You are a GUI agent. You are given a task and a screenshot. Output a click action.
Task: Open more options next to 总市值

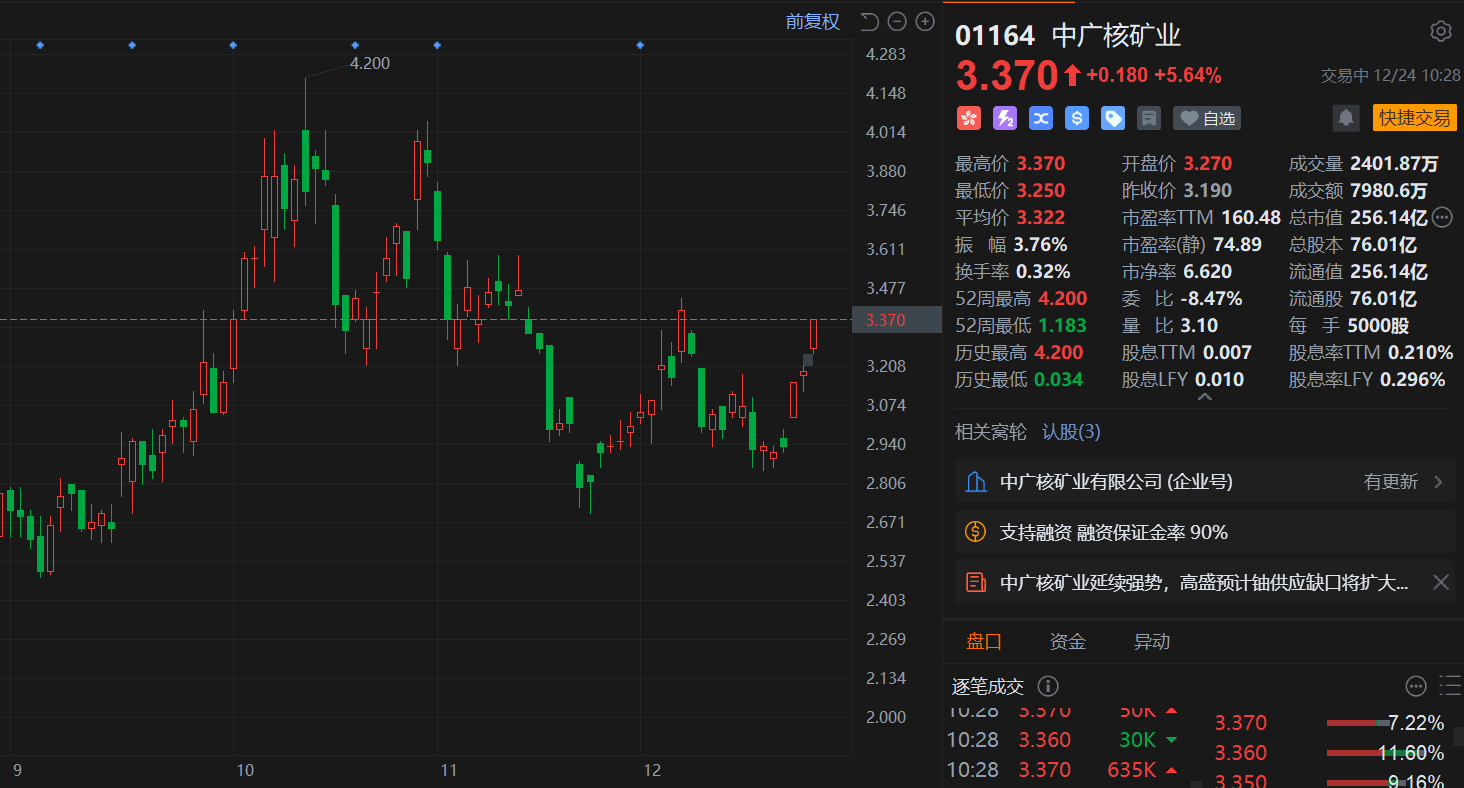[x=1441, y=217]
